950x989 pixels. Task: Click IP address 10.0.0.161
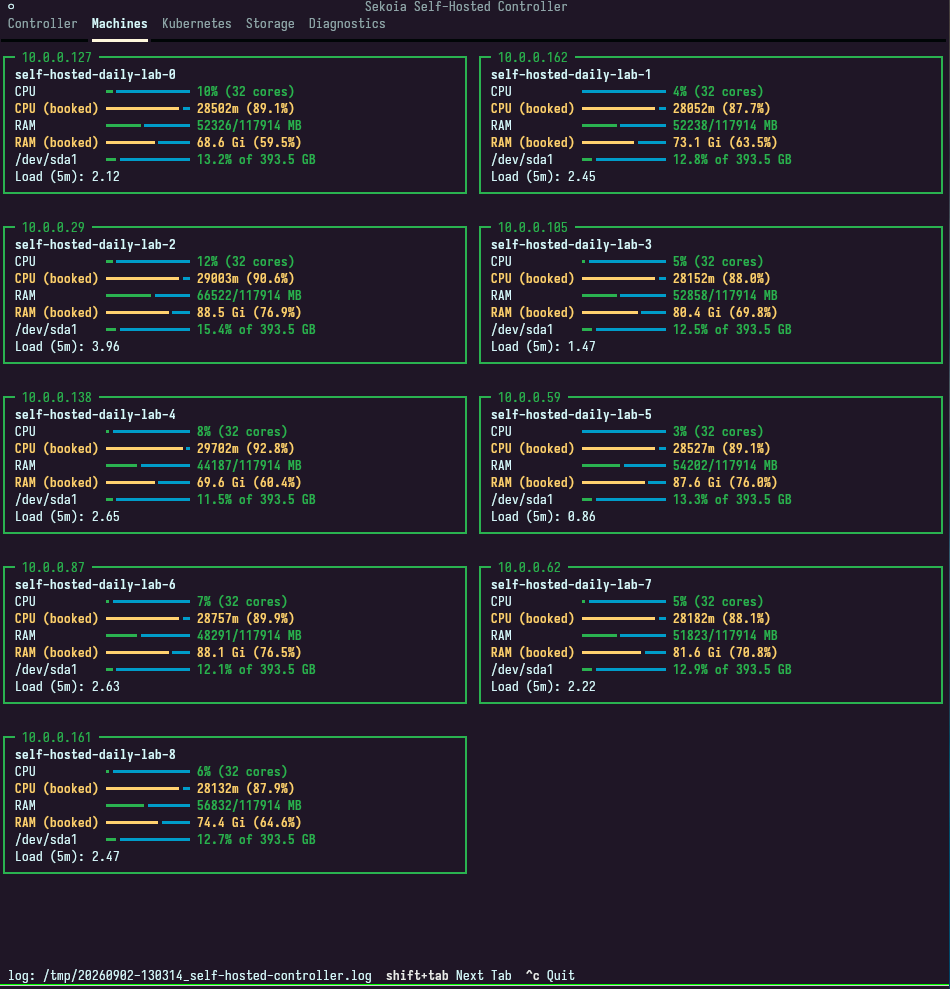[x=57, y=737]
